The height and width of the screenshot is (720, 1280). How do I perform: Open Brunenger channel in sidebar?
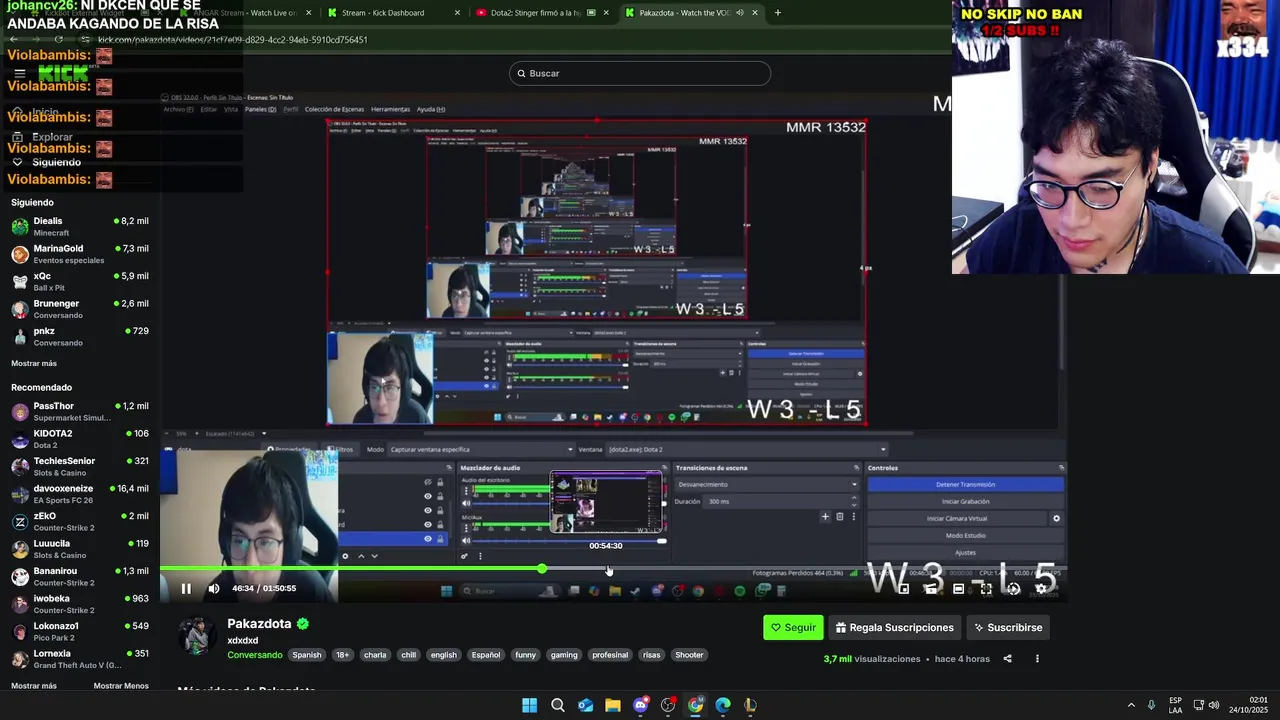pos(80,309)
